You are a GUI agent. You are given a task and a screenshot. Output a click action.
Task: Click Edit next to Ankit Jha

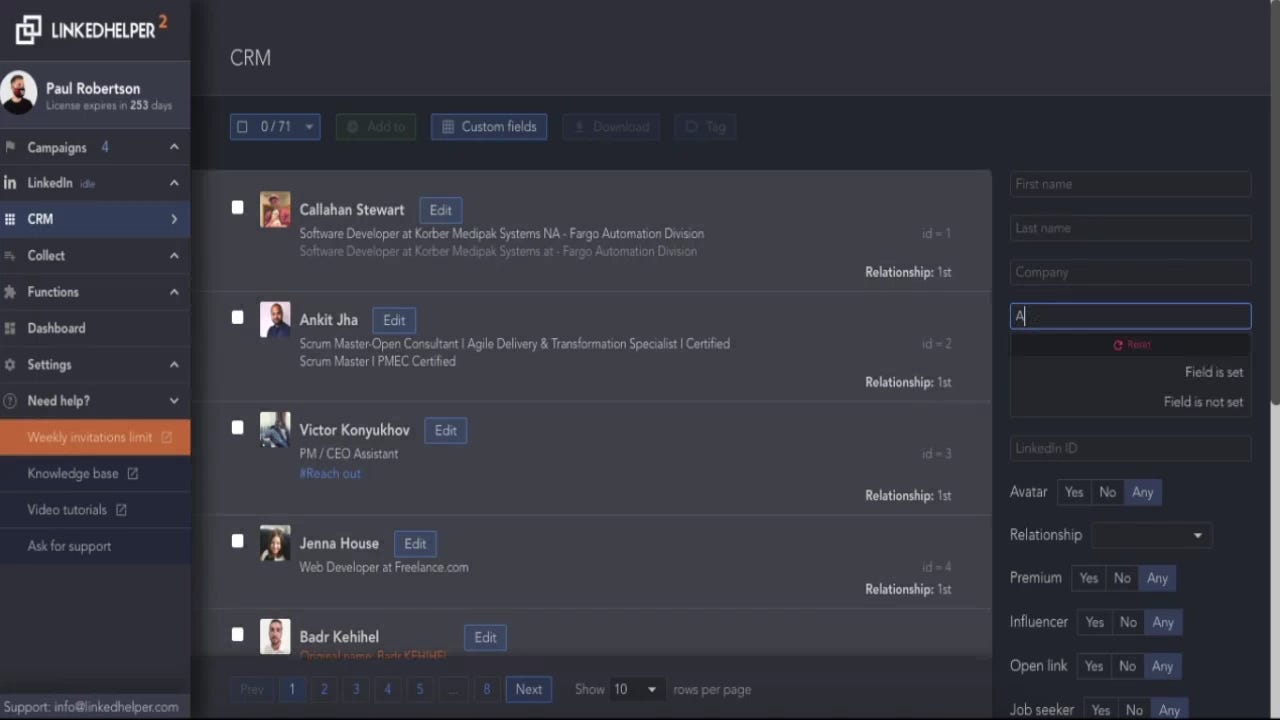point(394,320)
